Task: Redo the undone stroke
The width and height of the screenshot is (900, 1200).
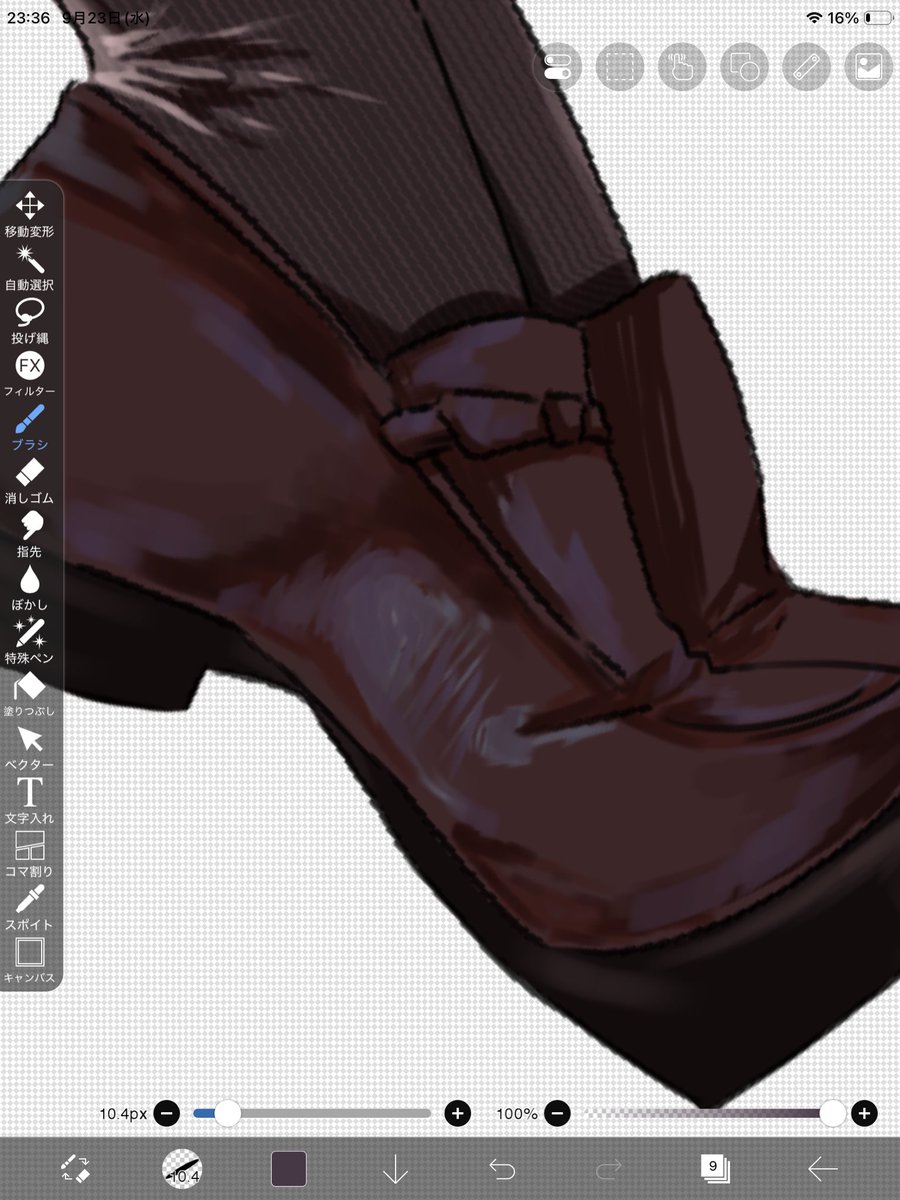Action: coord(609,1168)
